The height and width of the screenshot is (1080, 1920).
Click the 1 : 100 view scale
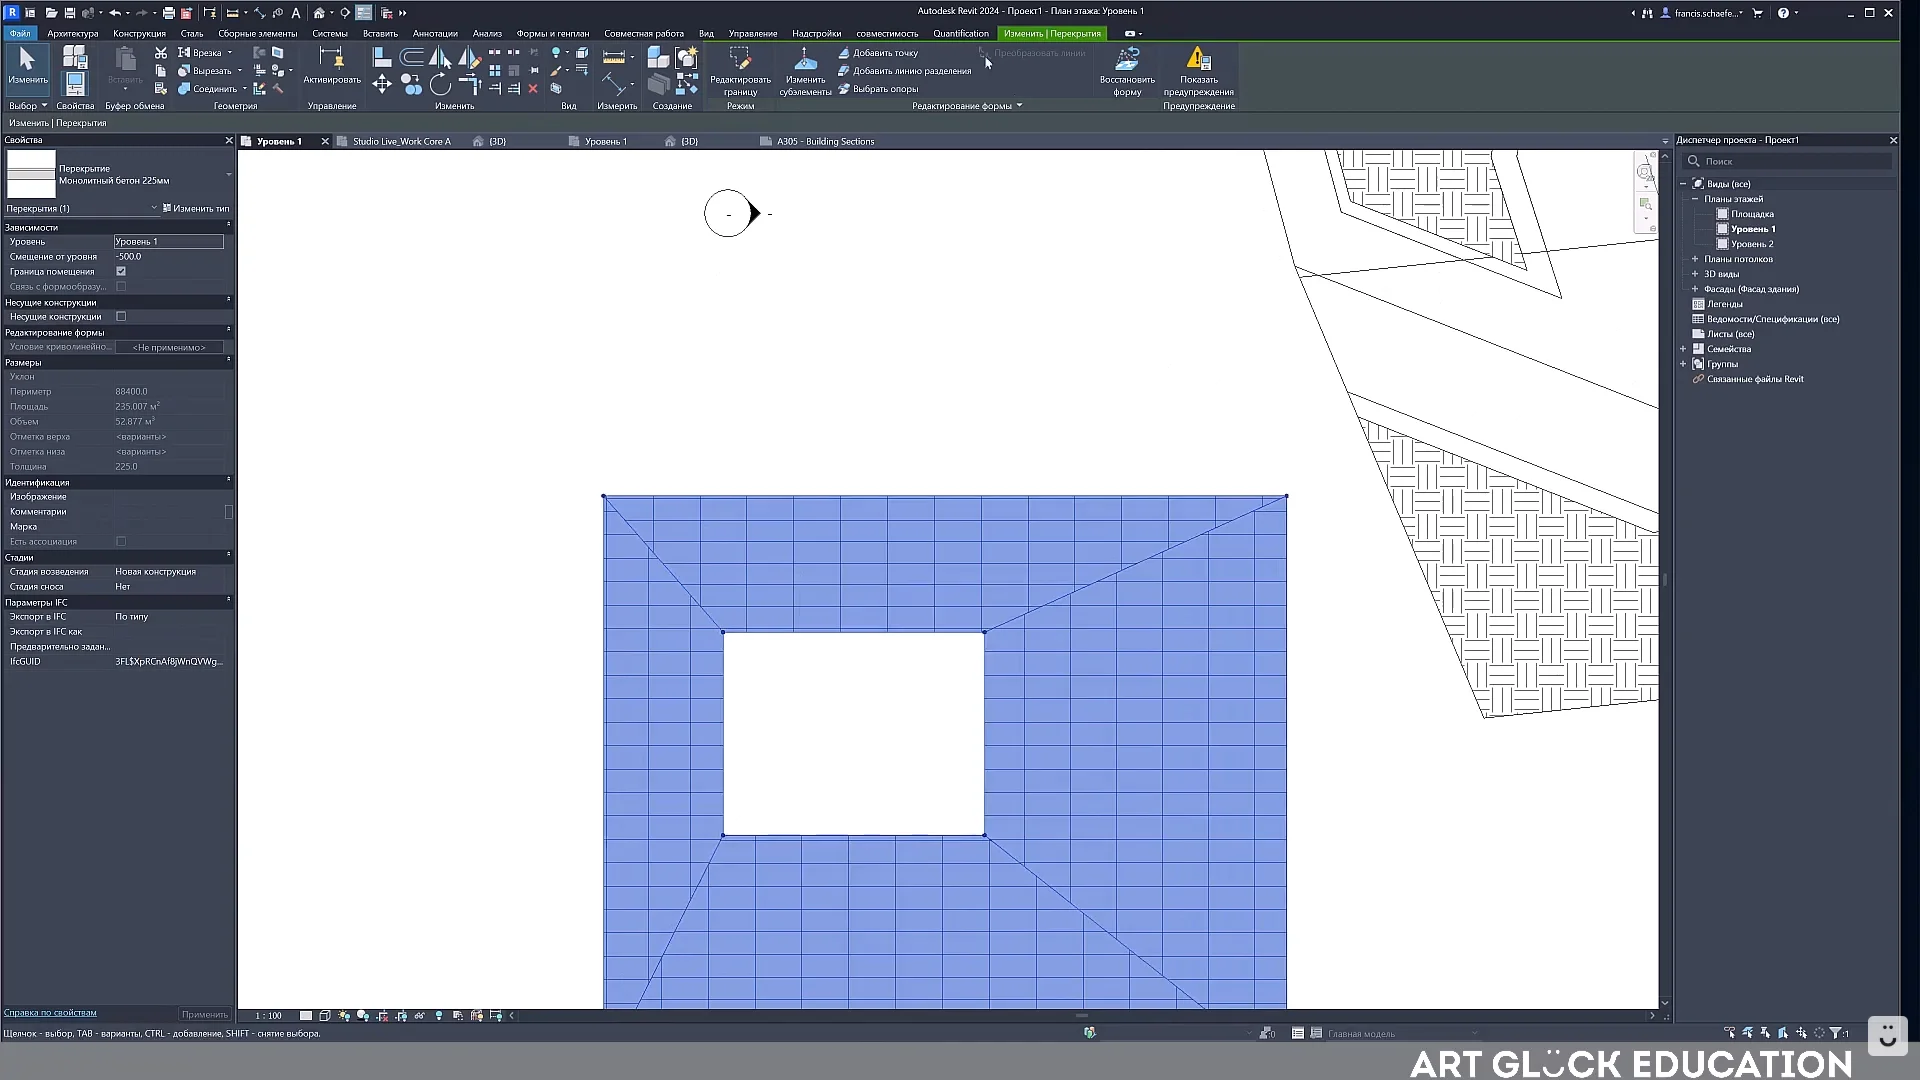[268, 1015]
